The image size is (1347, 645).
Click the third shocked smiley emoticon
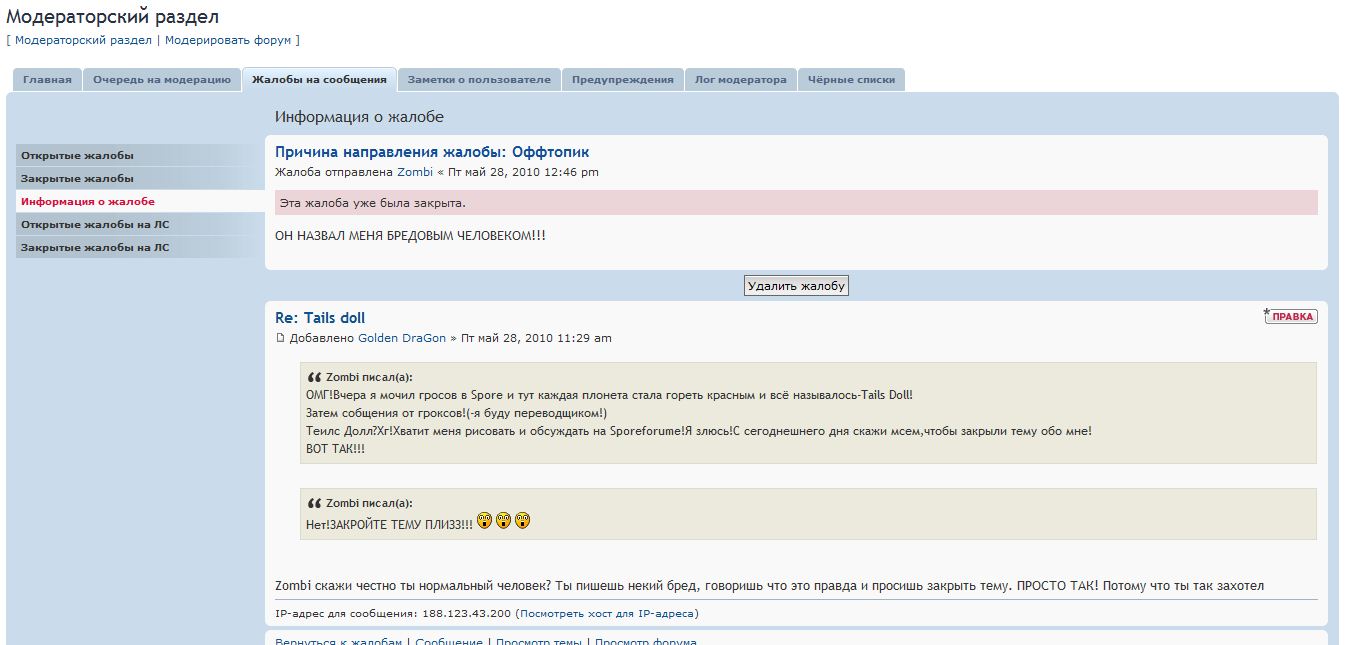[522, 520]
